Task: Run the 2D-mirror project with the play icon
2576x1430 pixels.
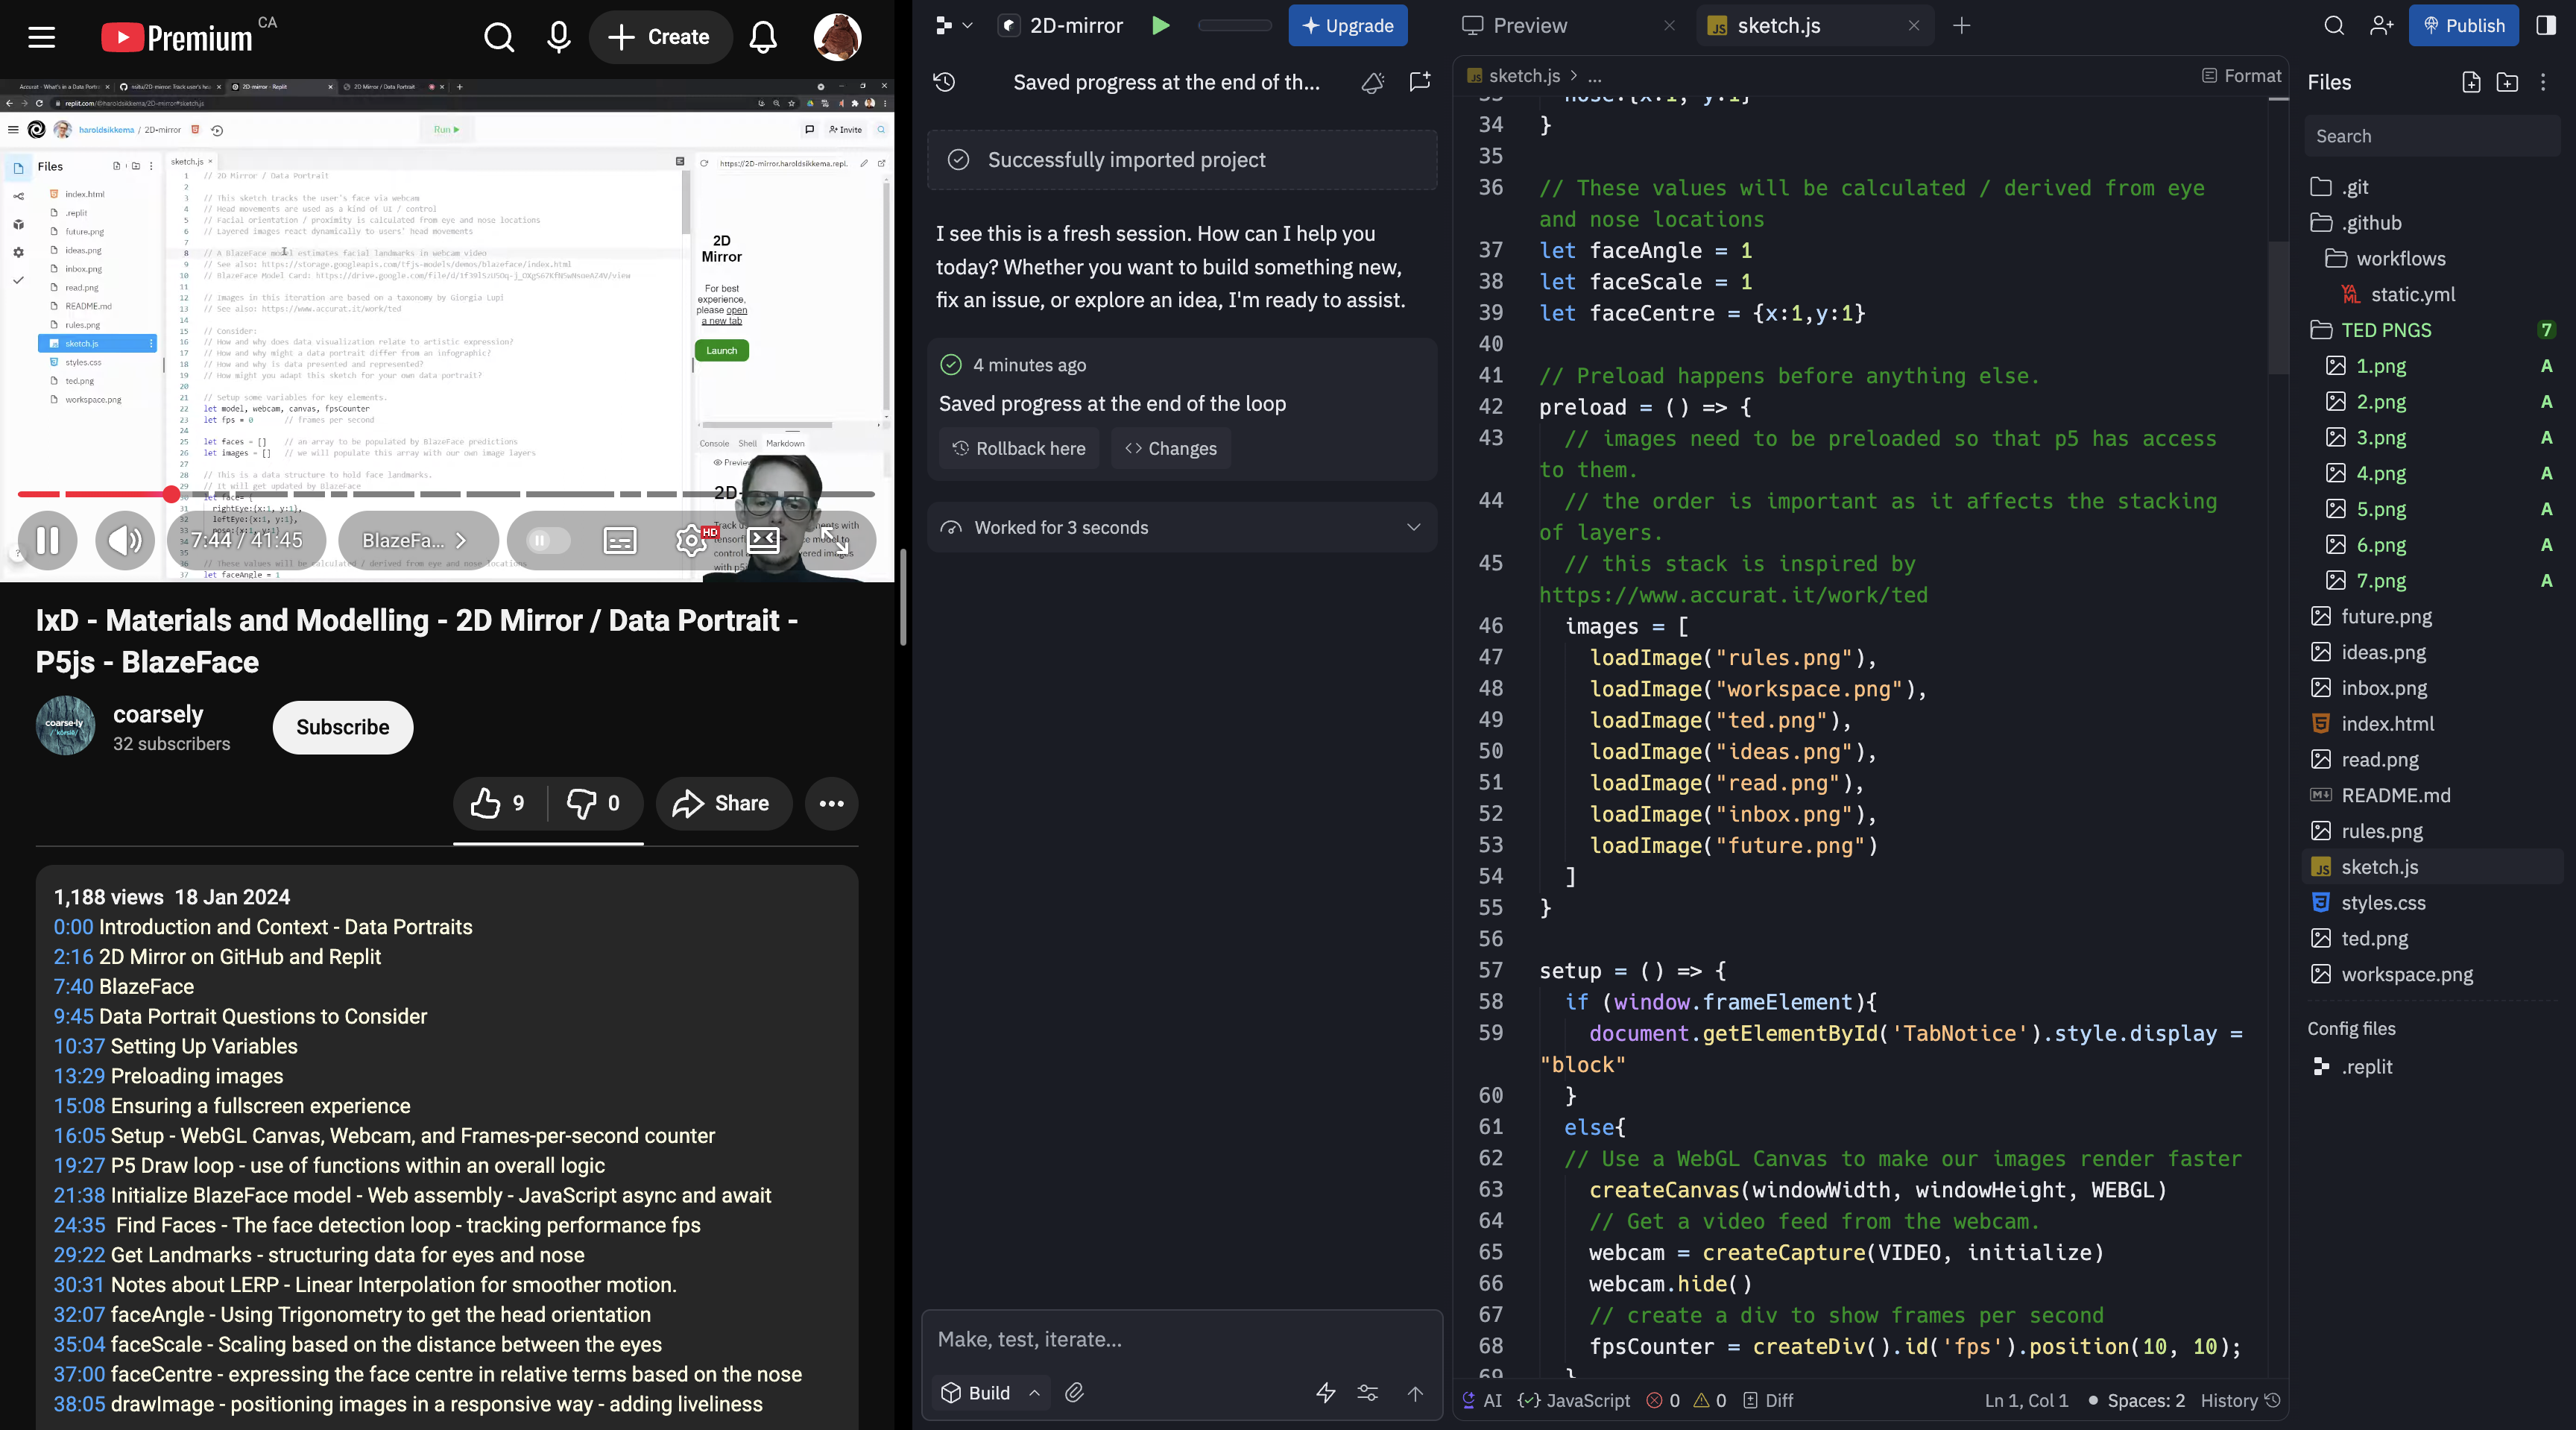Action: tap(1160, 25)
